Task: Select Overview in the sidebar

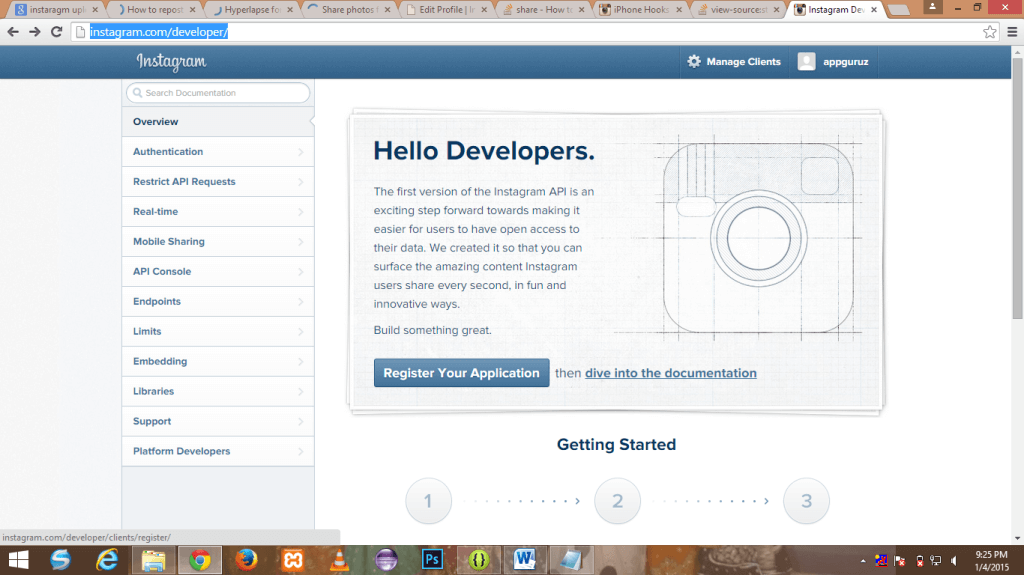Action: click(217, 122)
